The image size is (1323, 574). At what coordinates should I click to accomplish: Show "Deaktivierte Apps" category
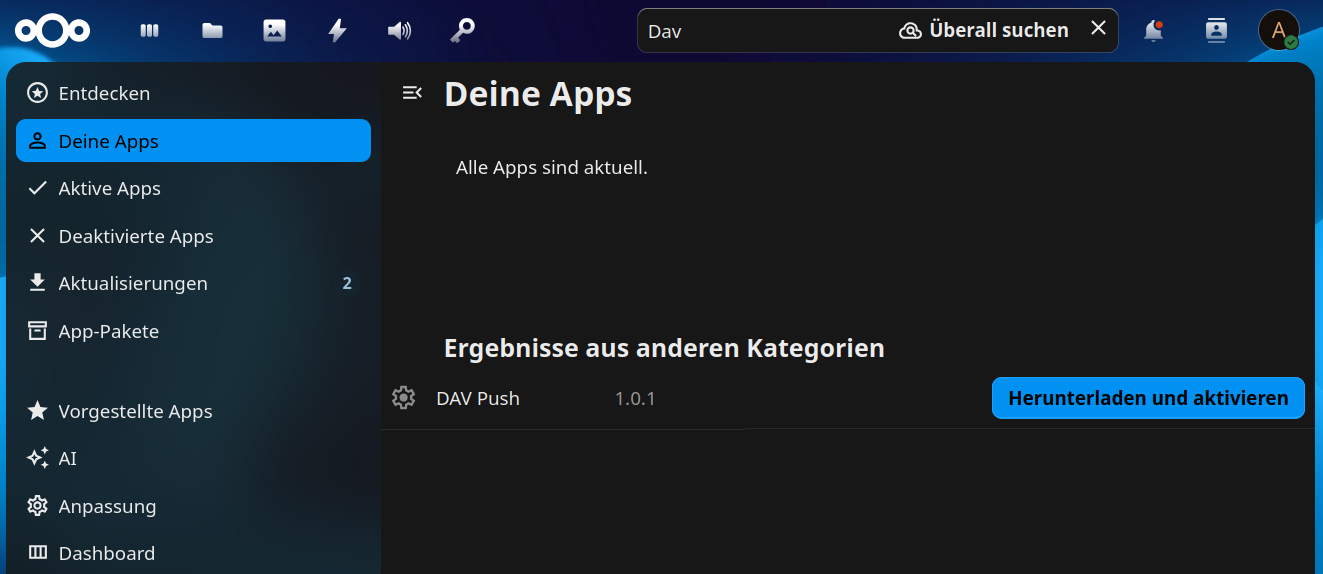tap(135, 237)
